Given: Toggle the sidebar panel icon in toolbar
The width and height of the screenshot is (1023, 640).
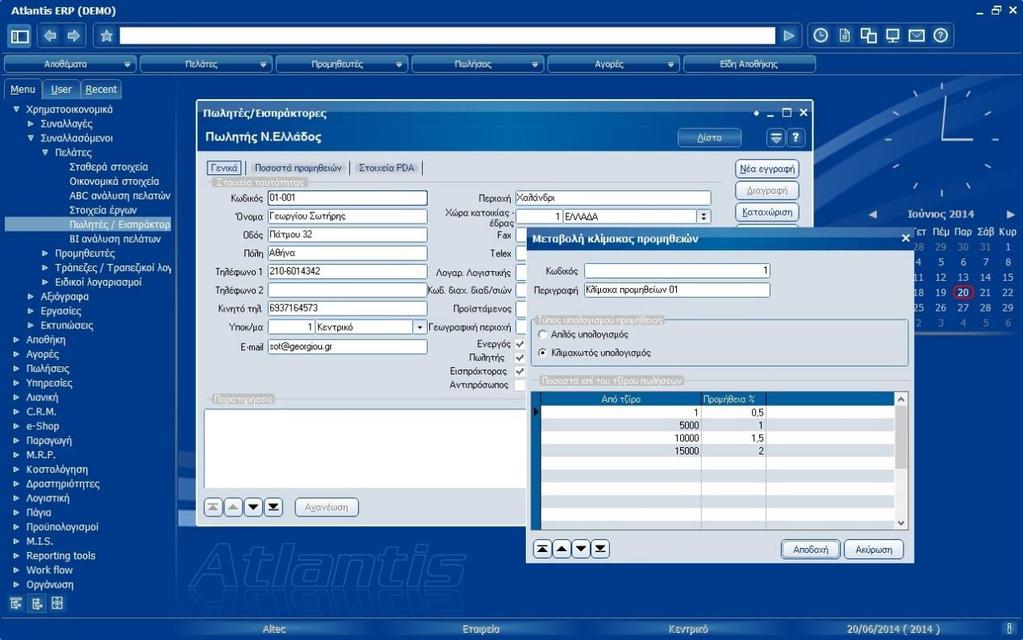Looking at the screenshot, I should [x=20, y=36].
